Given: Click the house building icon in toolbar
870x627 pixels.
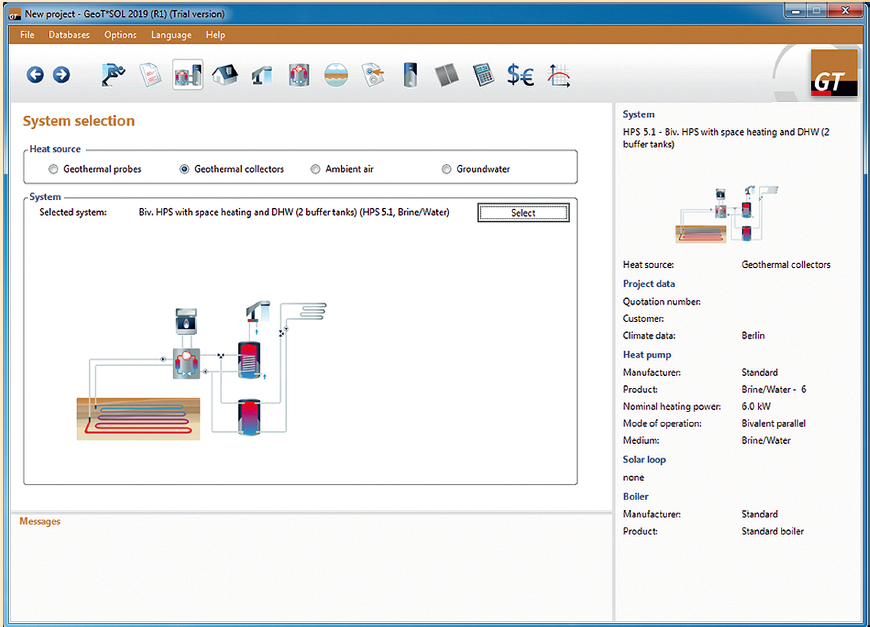Looking at the screenshot, I should tap(225, 75).
